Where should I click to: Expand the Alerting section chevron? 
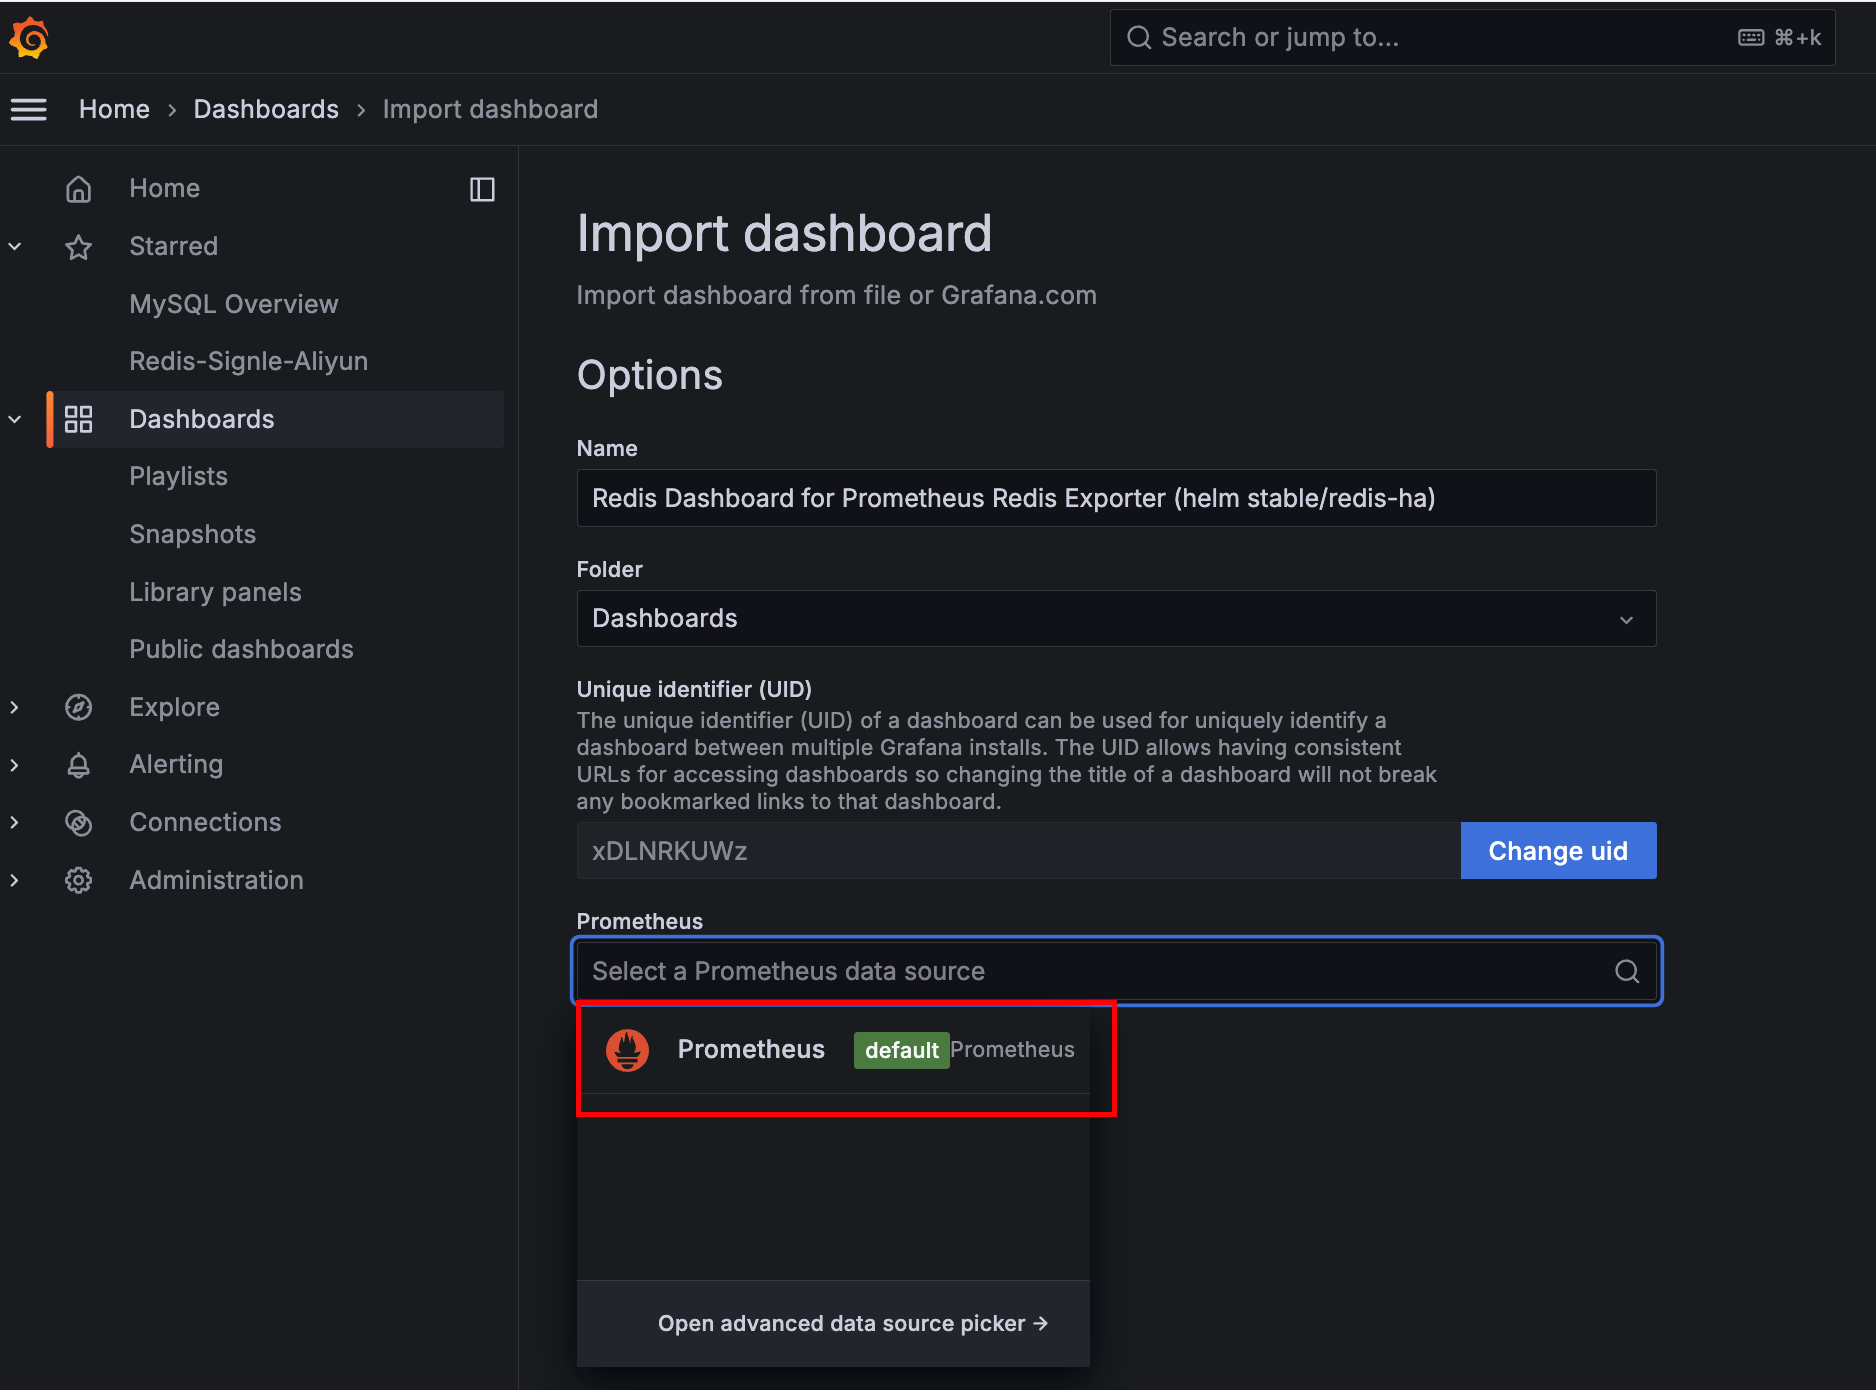coord(15,765)
